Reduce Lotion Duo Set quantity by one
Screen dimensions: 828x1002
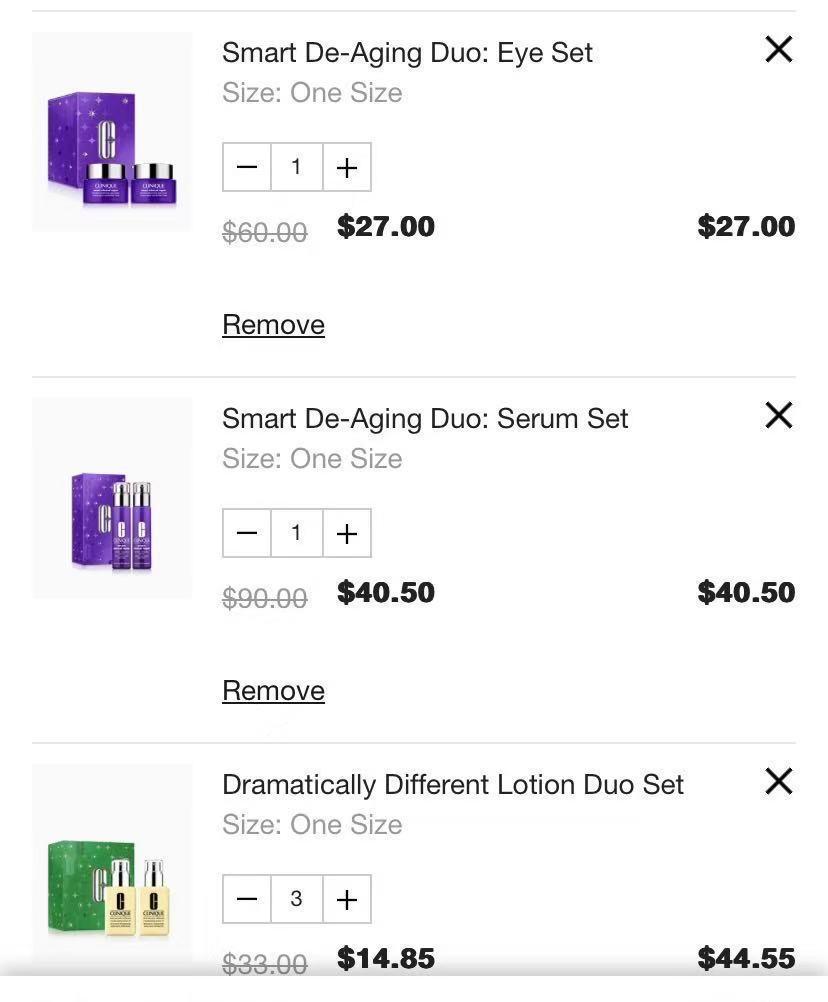click(247, 899)
